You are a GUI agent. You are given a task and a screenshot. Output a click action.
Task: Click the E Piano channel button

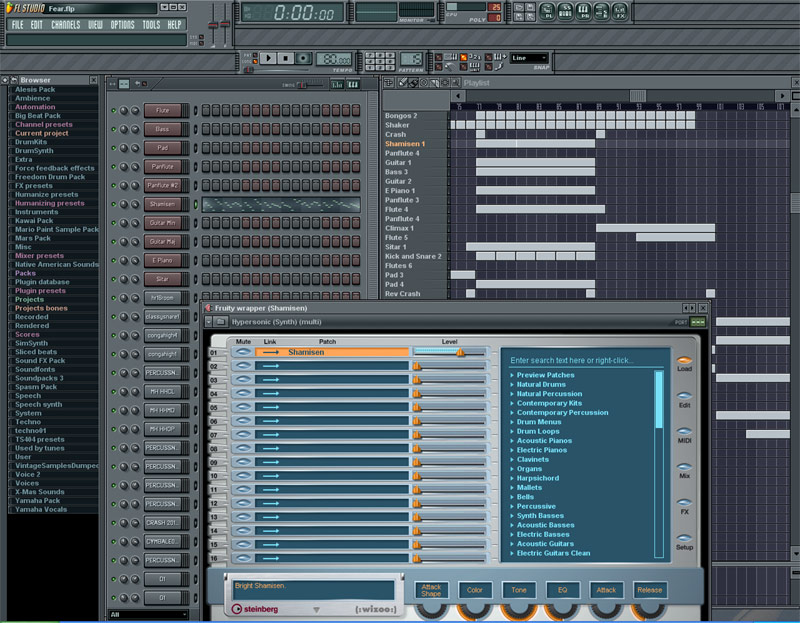tap(162, 260)
